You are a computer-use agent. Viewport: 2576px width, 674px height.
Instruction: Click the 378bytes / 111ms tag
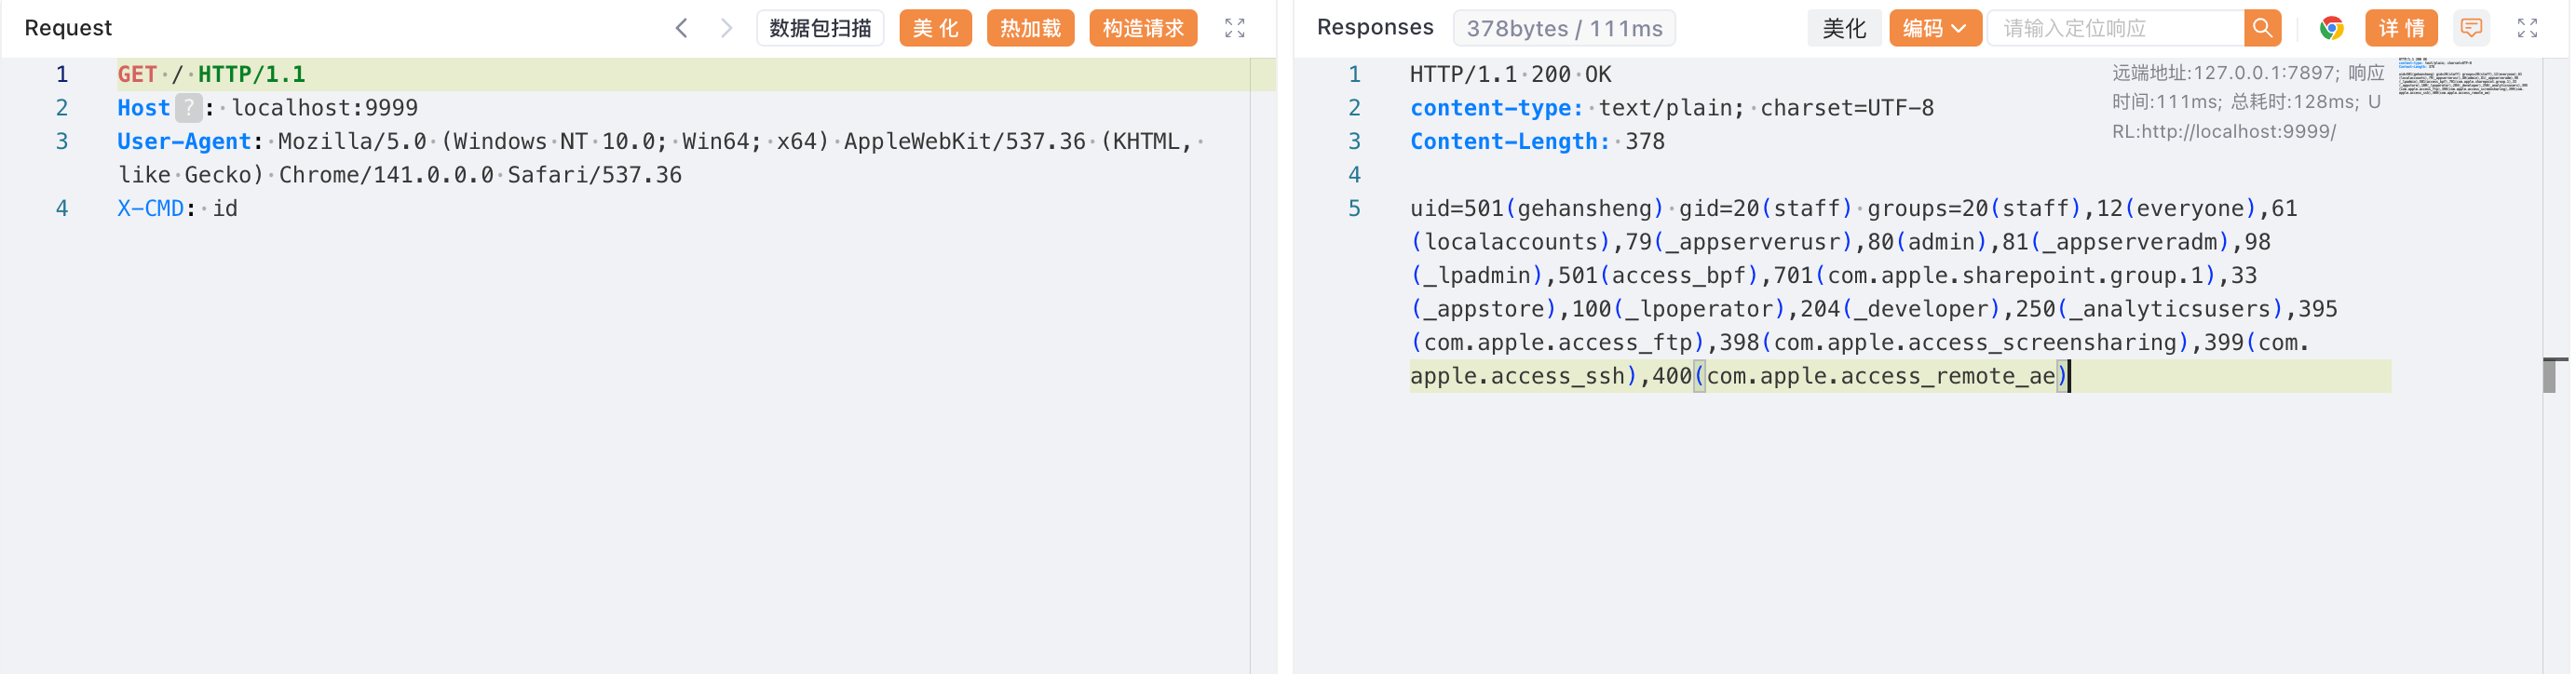pyautogui.click(x=1563, y=29)
